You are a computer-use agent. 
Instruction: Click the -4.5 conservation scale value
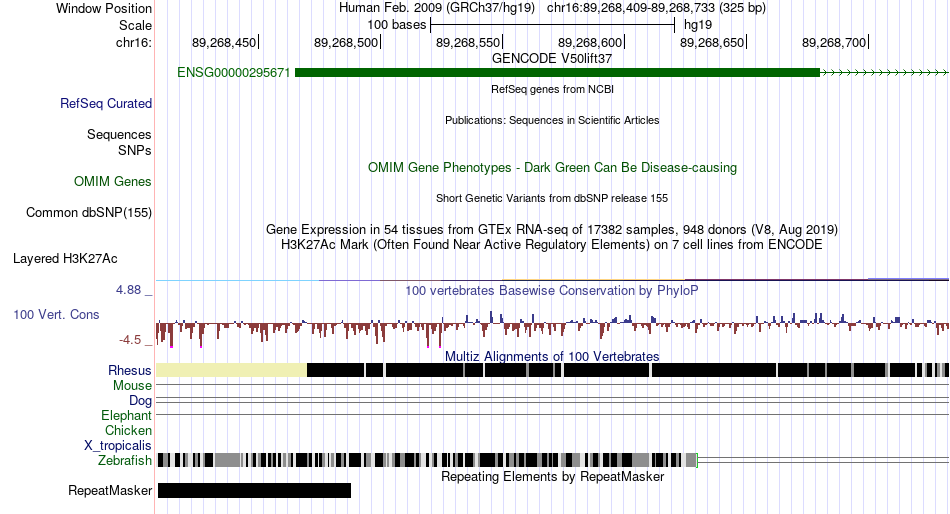pos(130,340)
